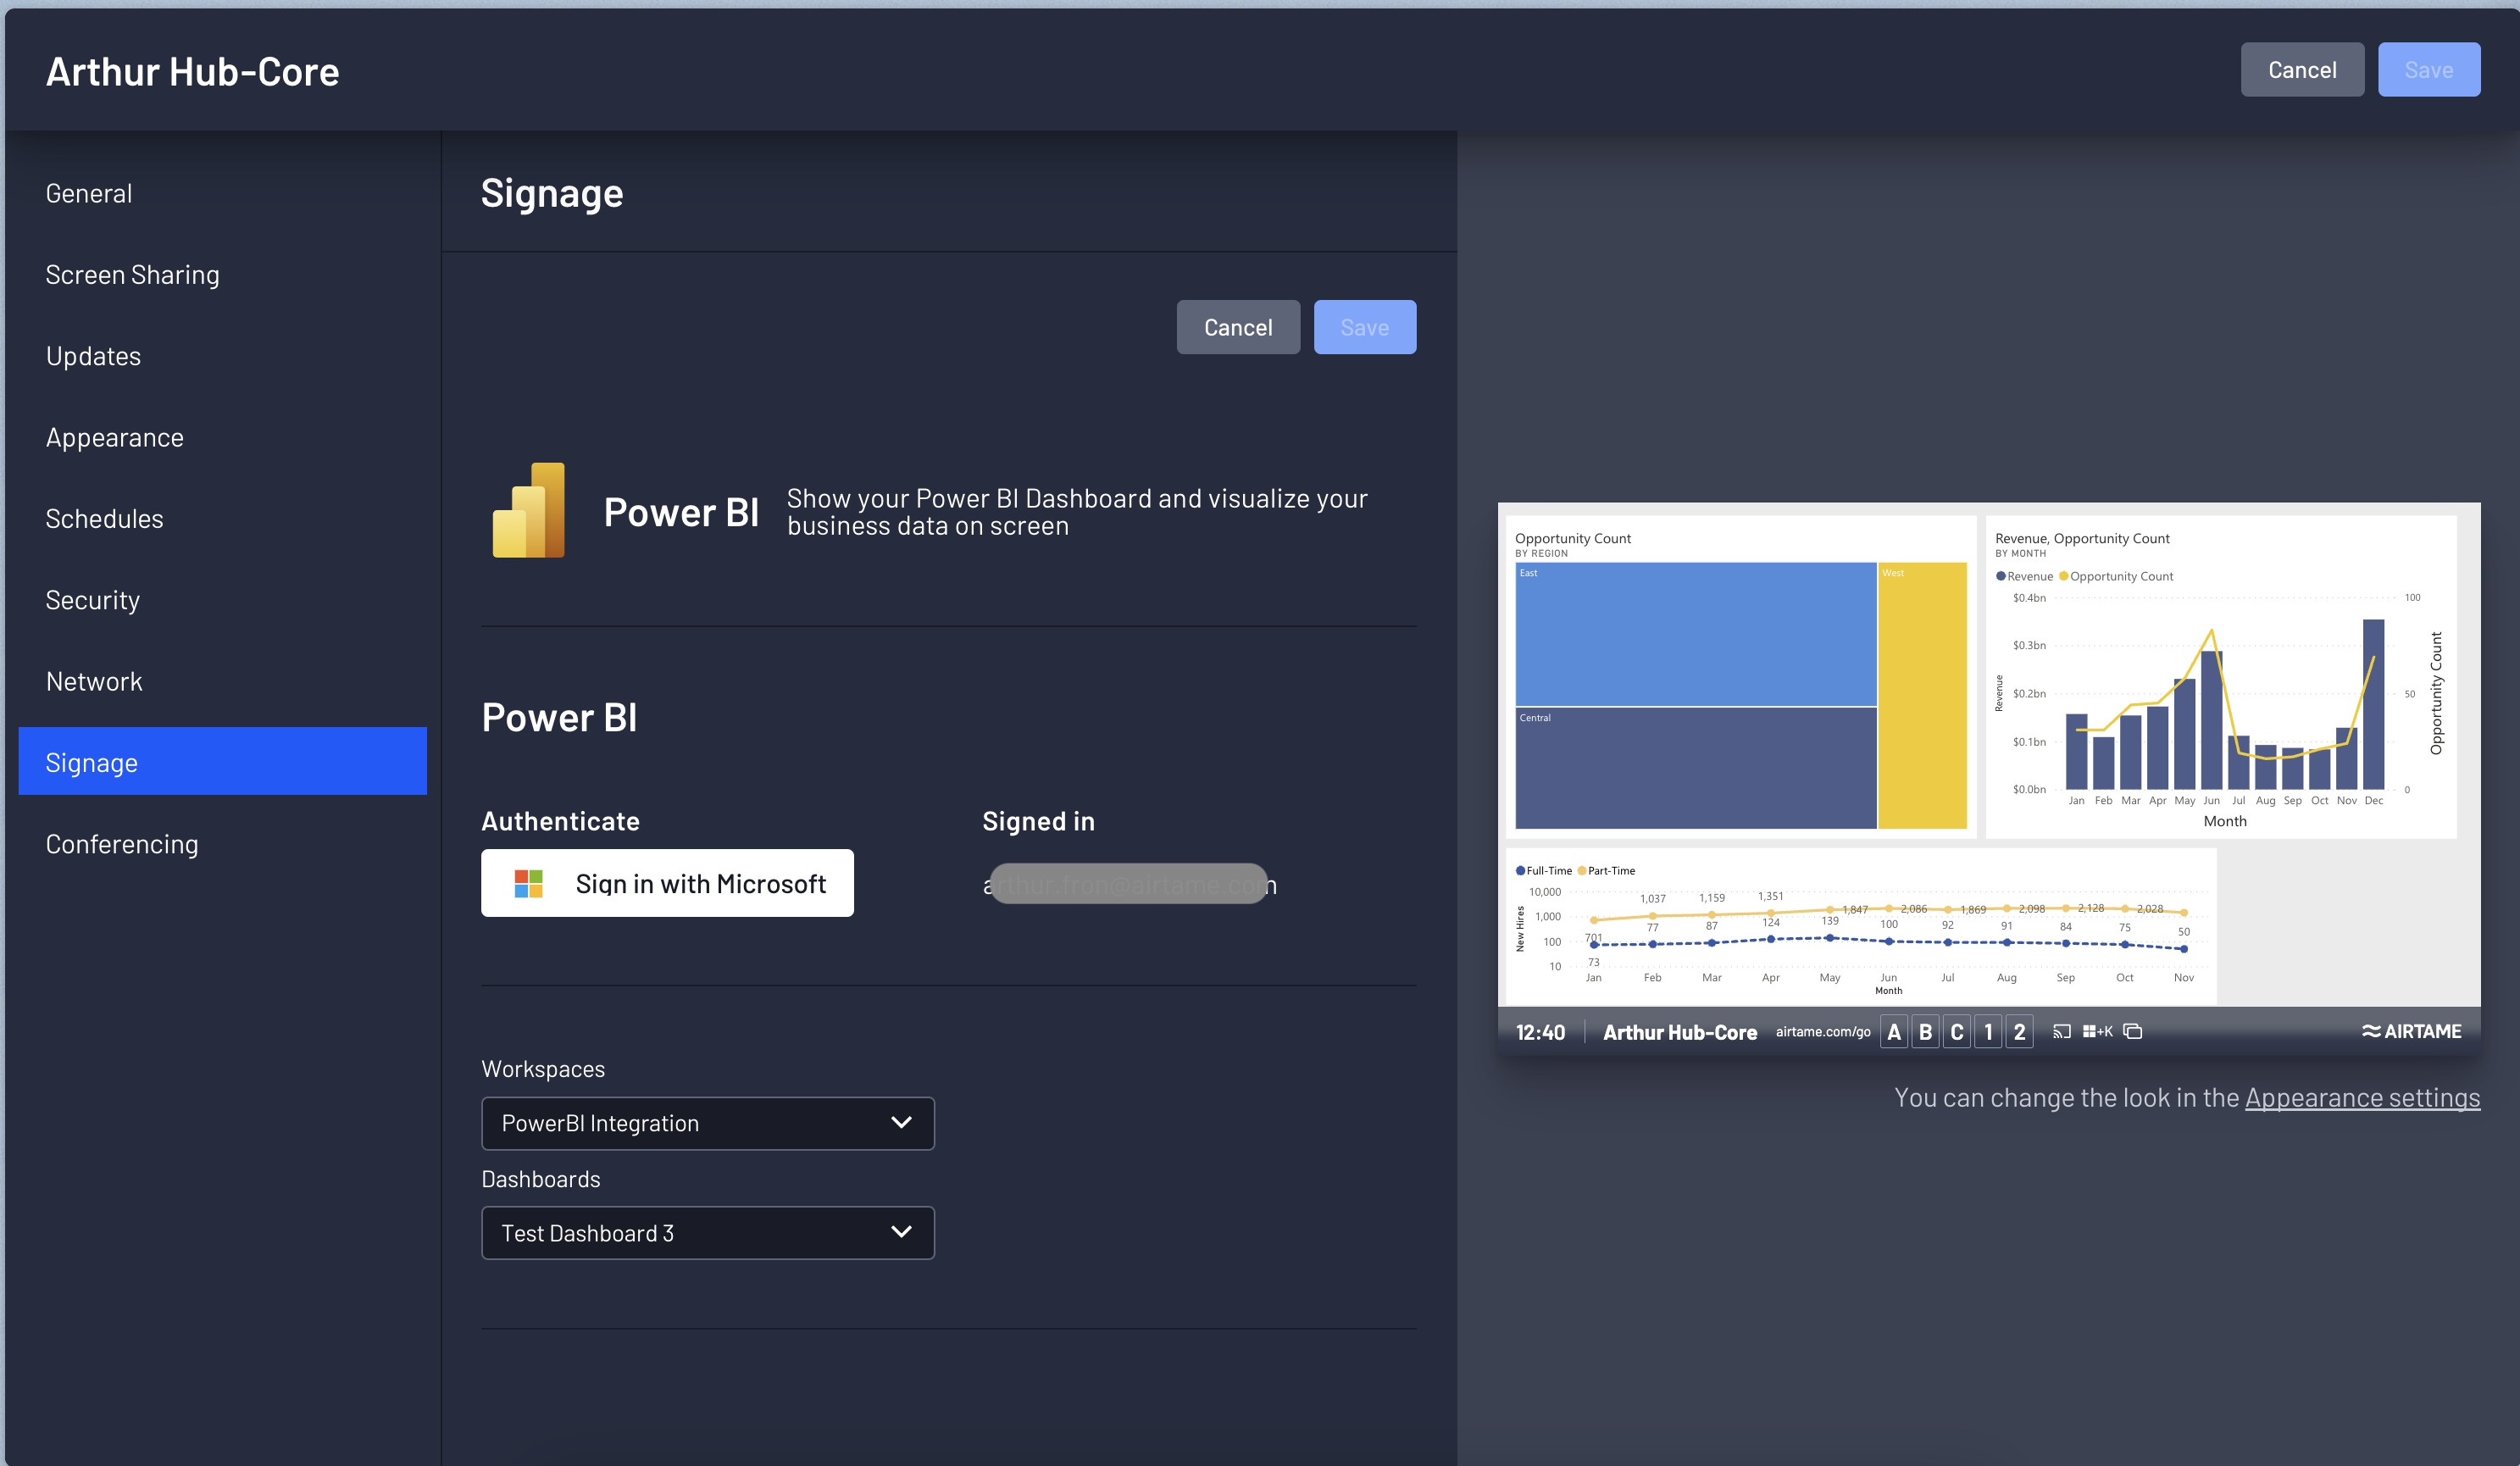Click the Signage panel heading
This screenshot has width=2520, height=1466.
(552, 192)
